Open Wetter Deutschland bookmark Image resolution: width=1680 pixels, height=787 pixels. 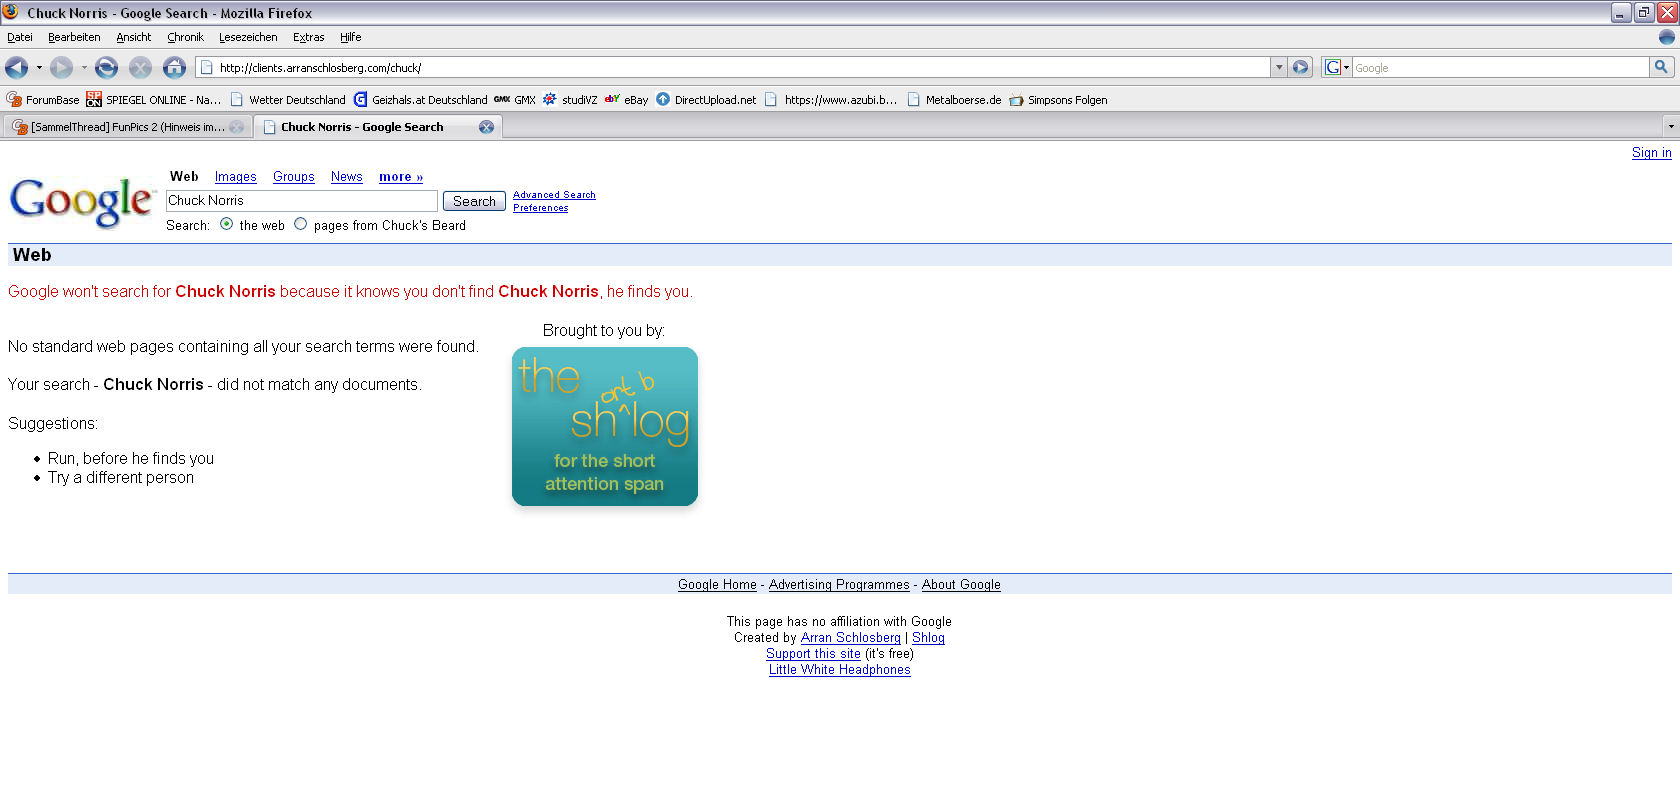tap(288, 99)
